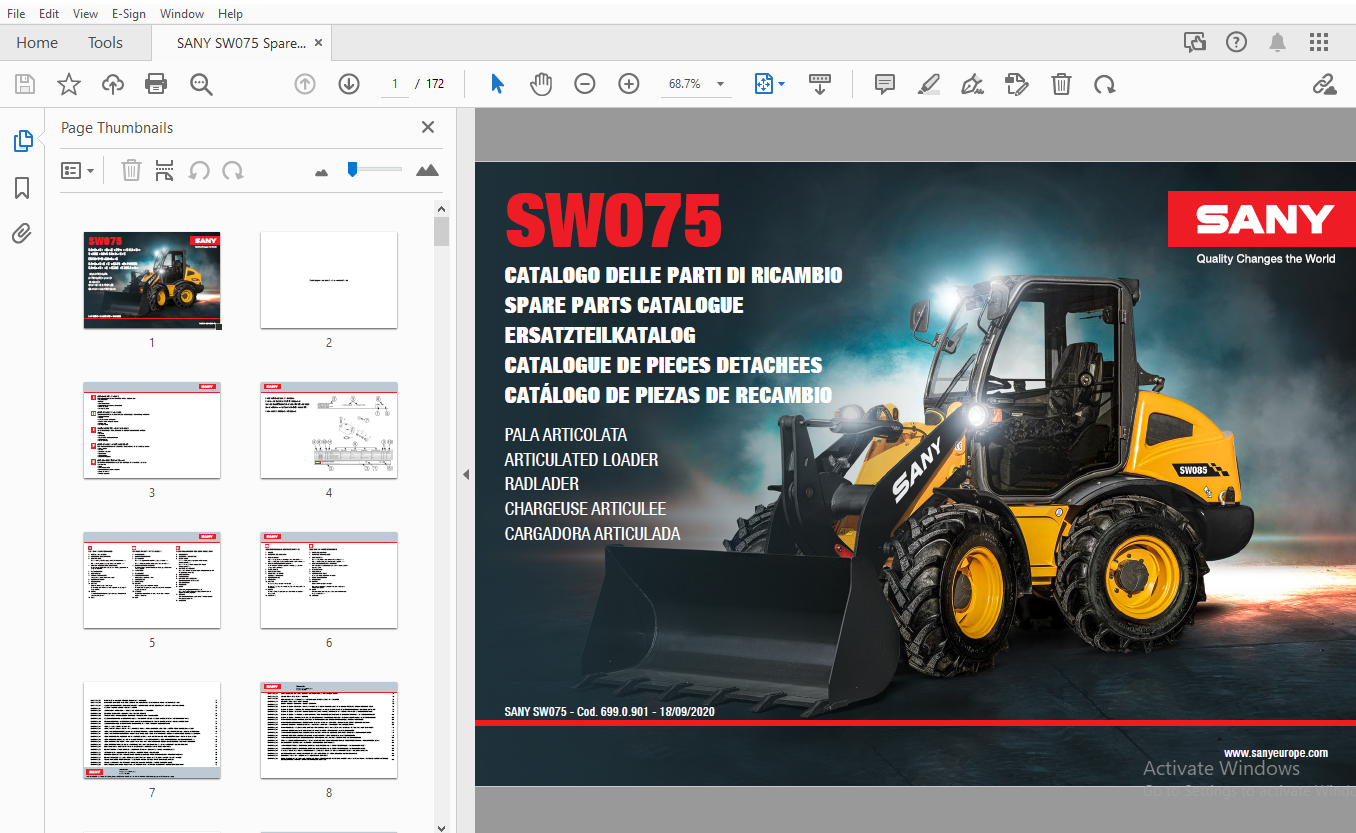This screenshot has height=833, width=1356.
Task: Delete selected pages in thumbnails panel
Action: click(131, 170)
